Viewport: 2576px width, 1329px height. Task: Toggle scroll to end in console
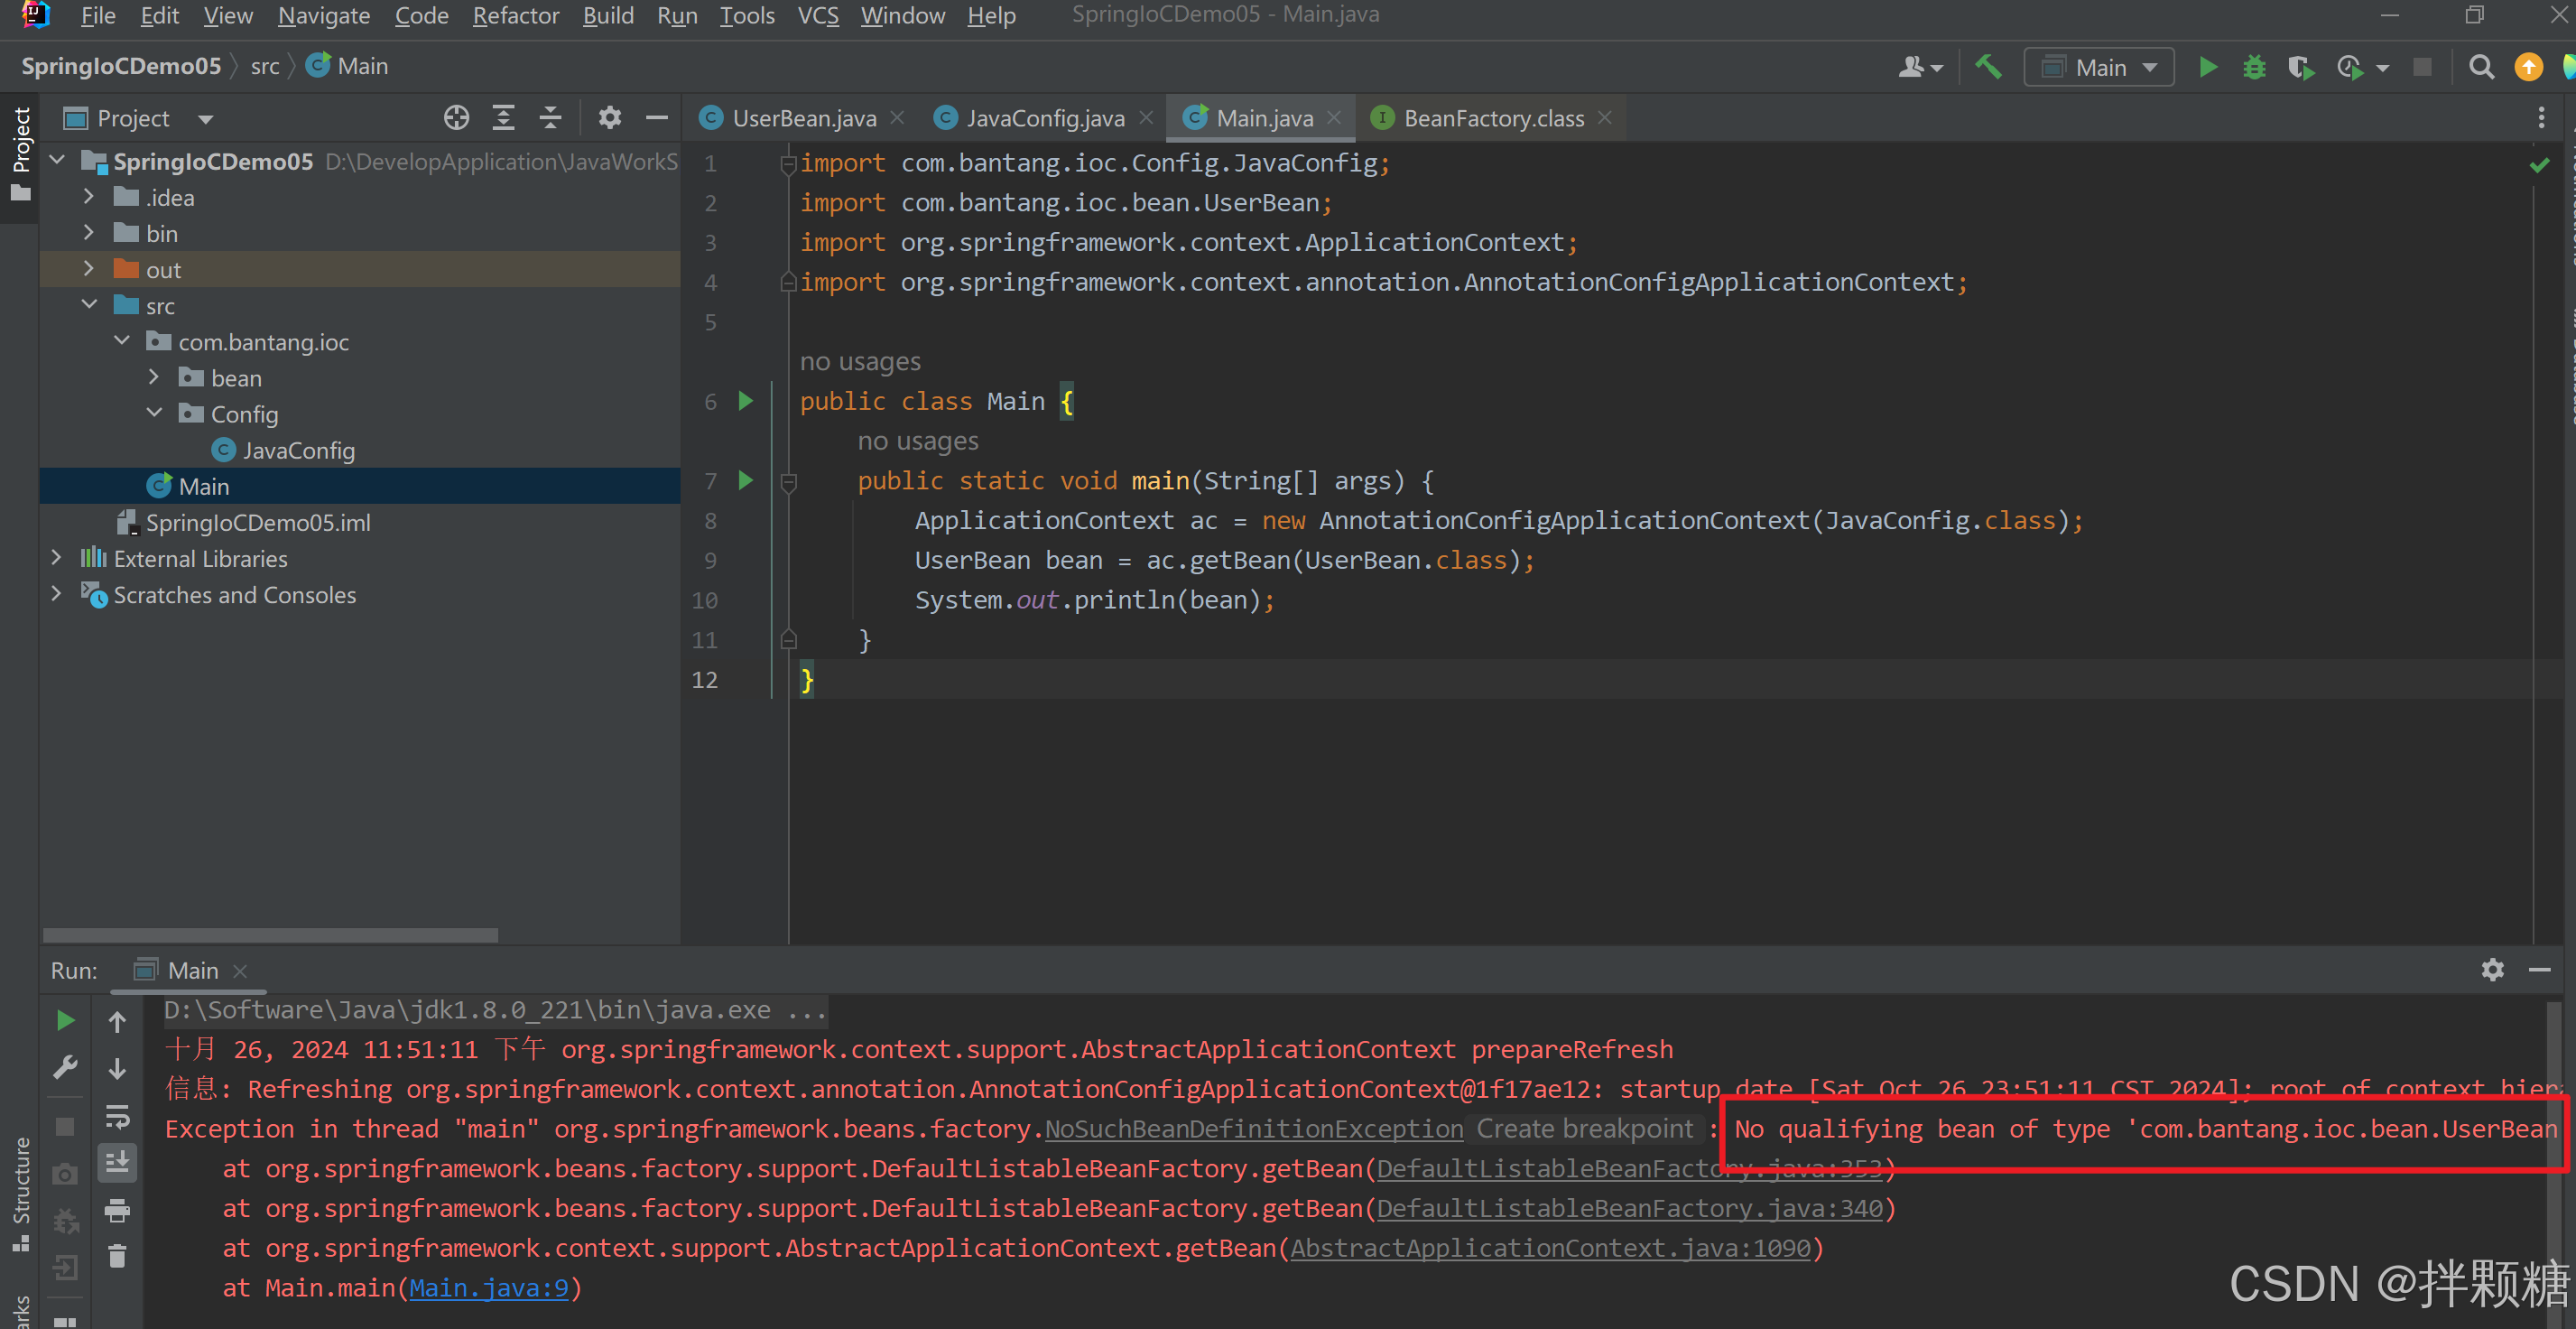tap(117, 1162)
